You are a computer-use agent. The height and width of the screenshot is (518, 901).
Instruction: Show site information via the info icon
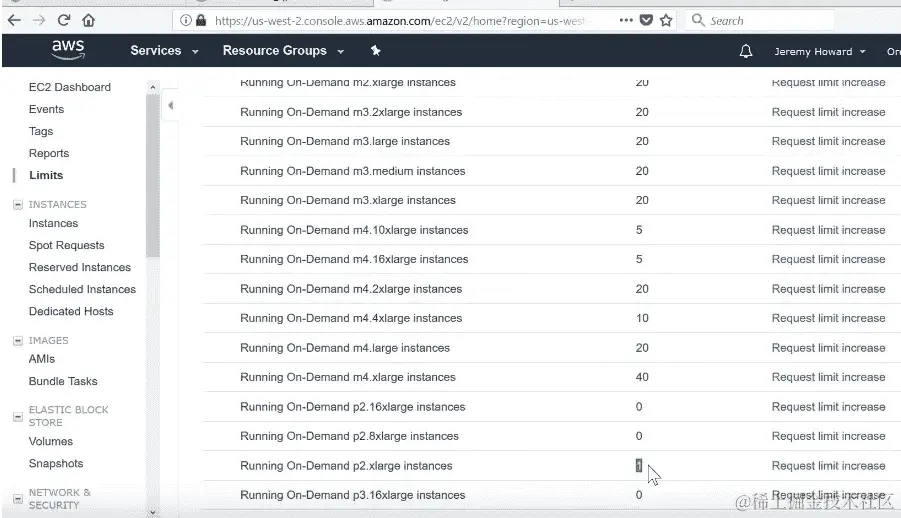click(186, 21)
